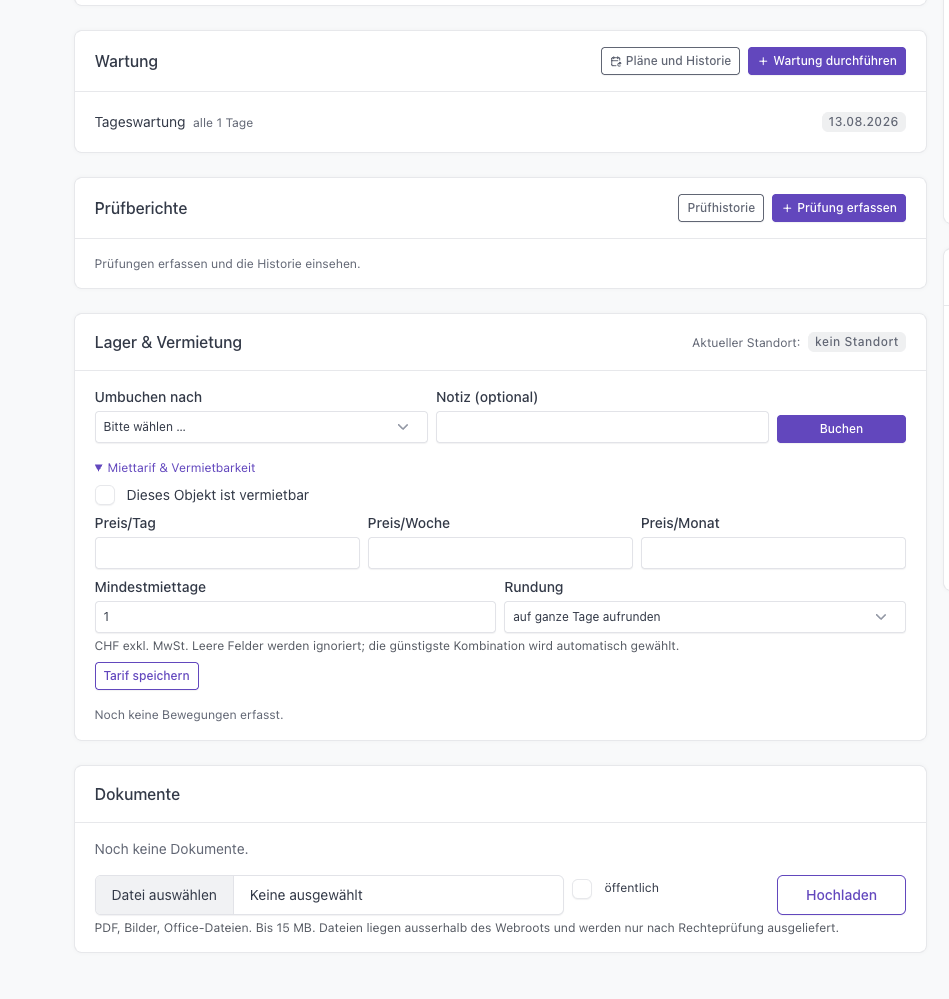Screen dimensions: 949x999
Task: Click the Hochladen button
Action: click(x=841, y=895)
